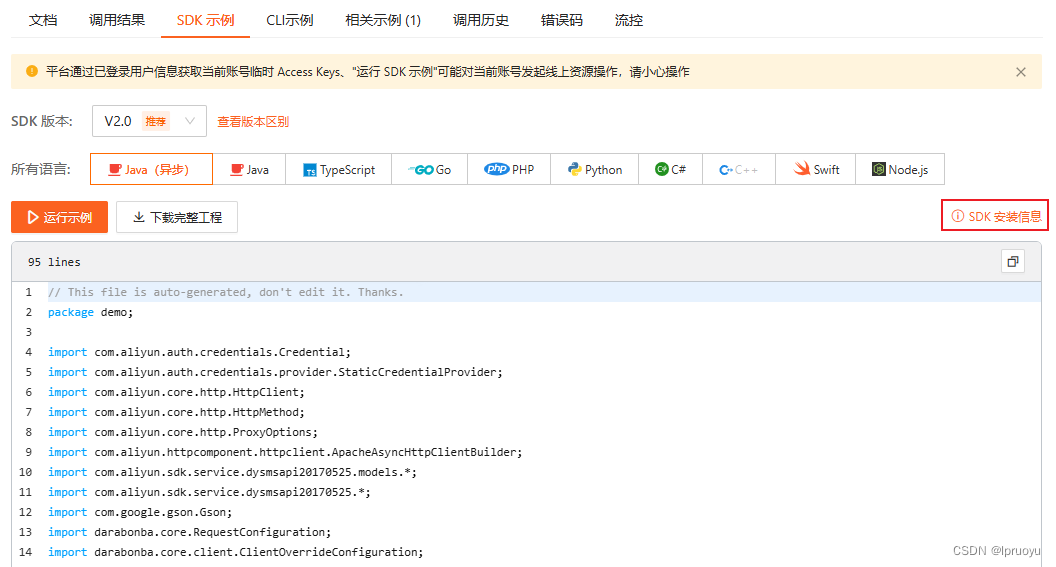Open the CLI示例 tab

tap(290, 20)
